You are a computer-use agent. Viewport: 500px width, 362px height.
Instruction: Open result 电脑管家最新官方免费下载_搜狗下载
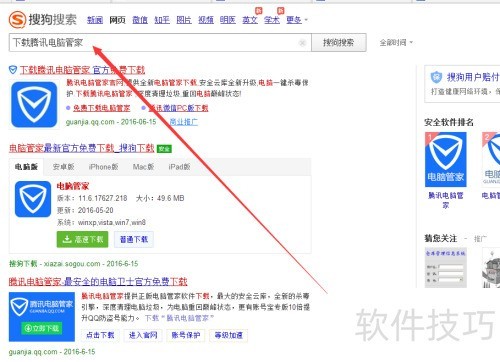(82, 148)
